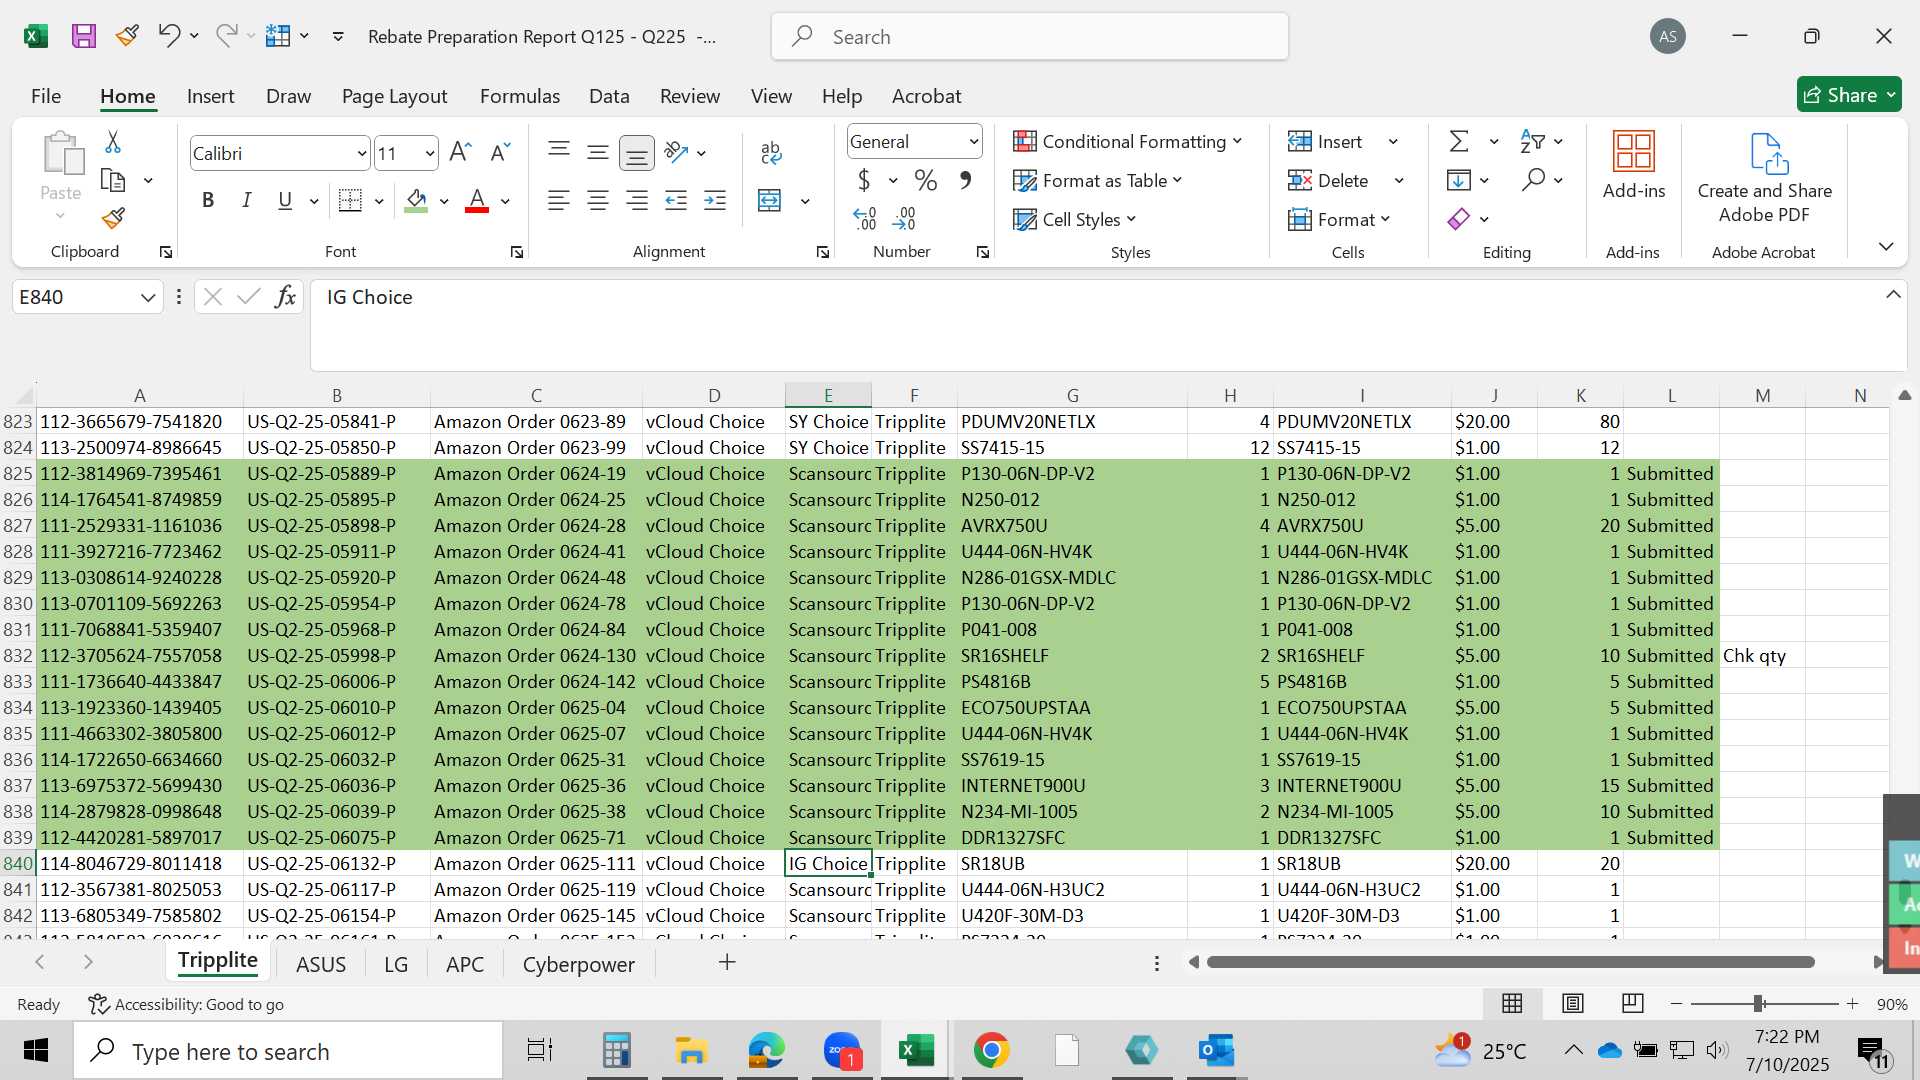Open the font size dropdown
Viewport: 1920px width, 1080px height.
[x=429, y=154]
